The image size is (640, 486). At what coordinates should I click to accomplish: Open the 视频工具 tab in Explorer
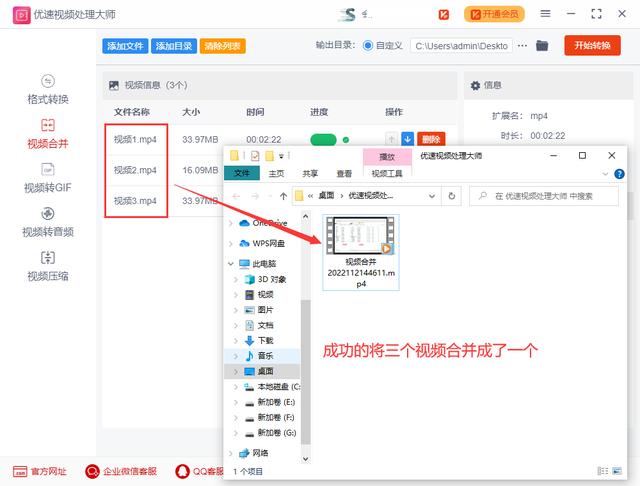click(x=387, y=173)
